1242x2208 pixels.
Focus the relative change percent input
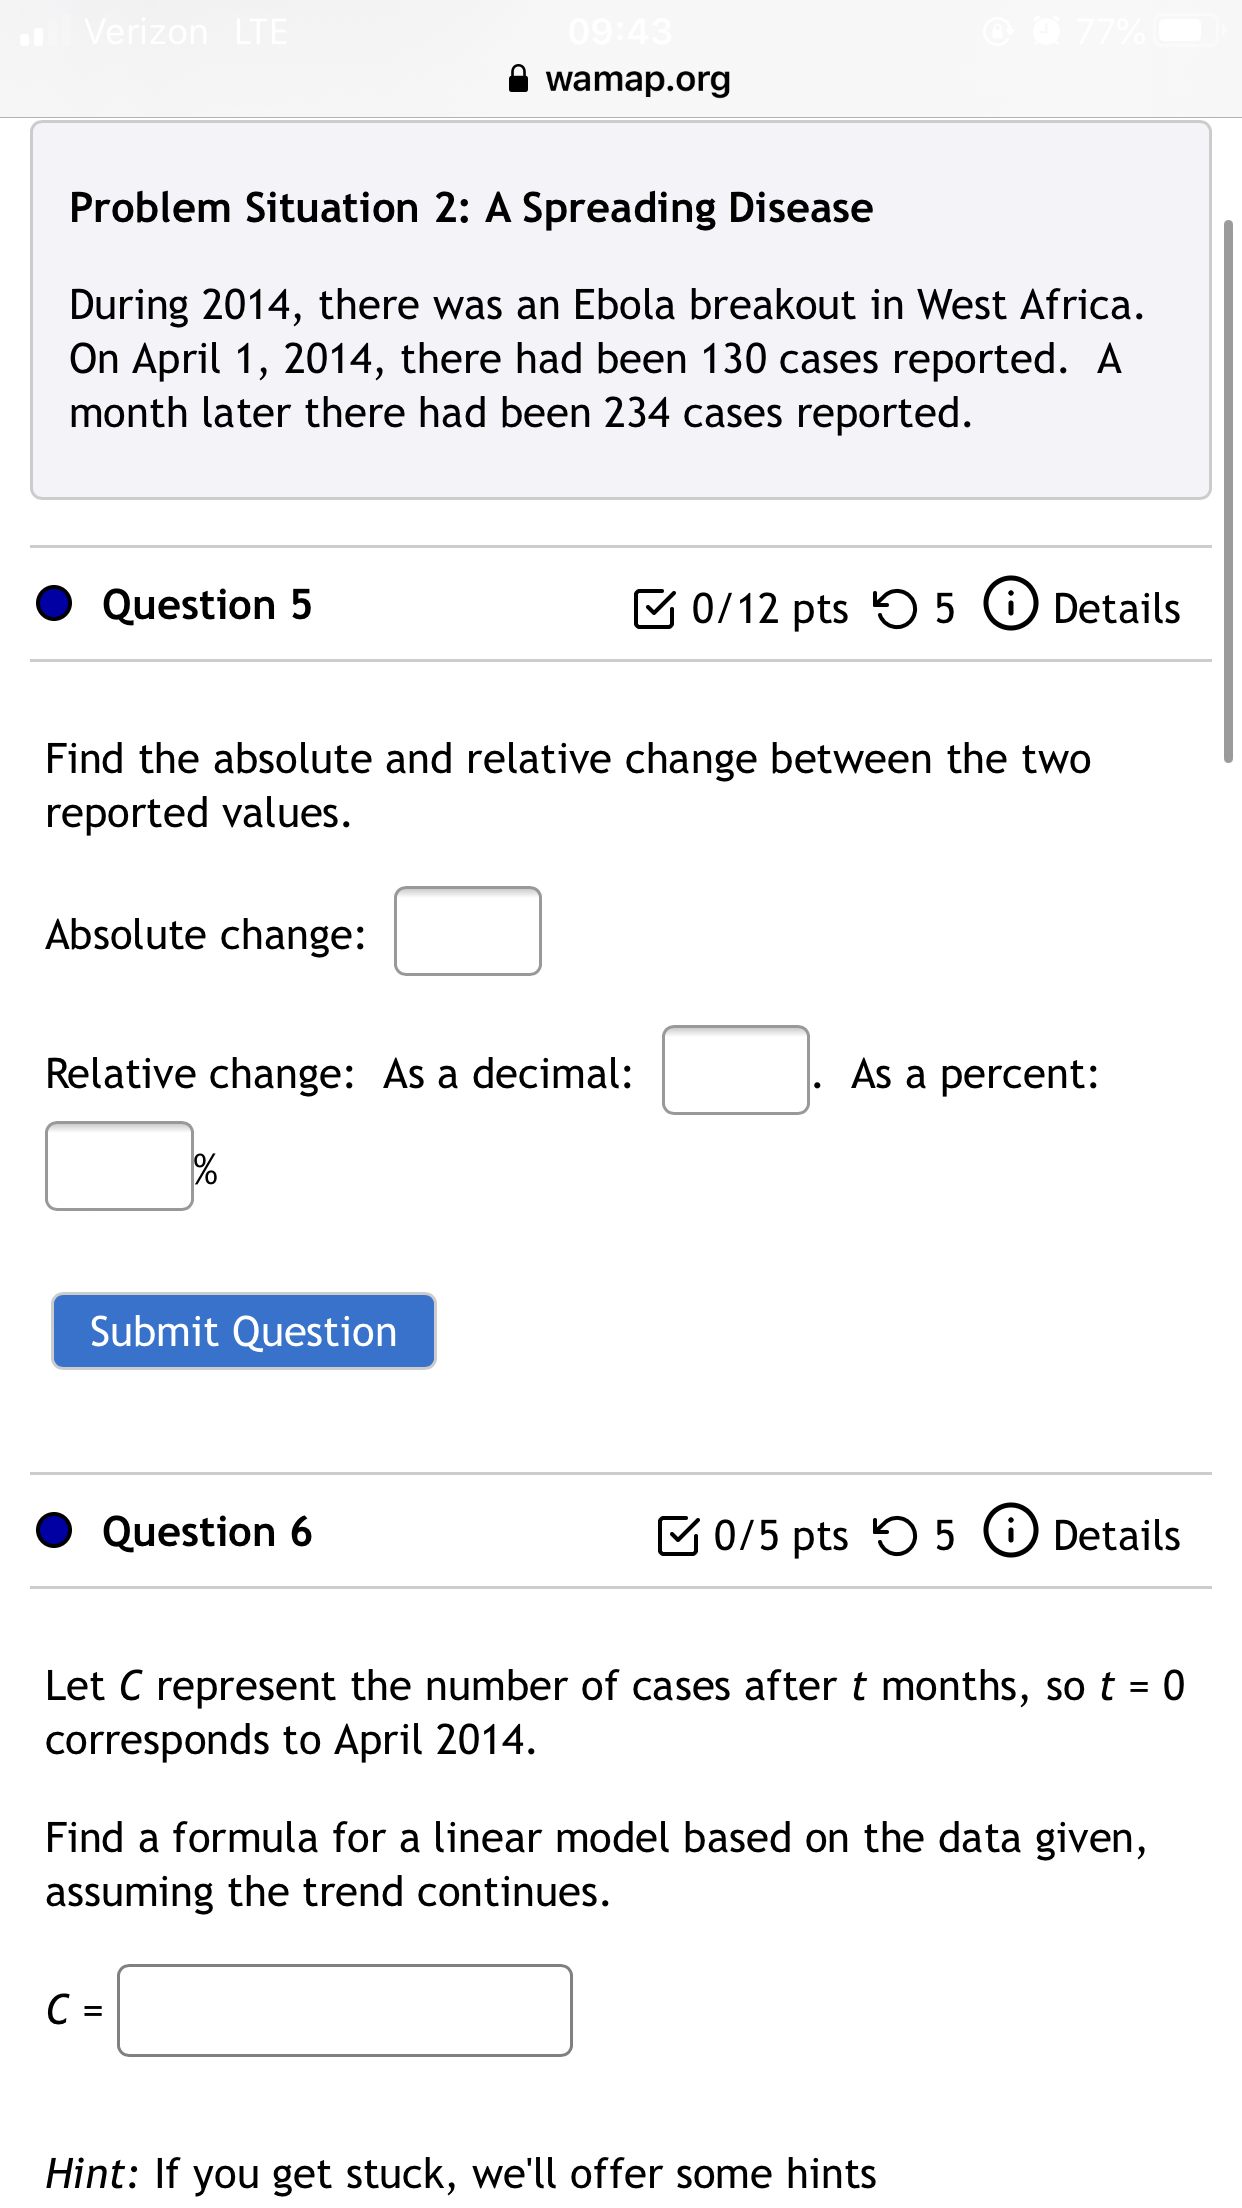click(x=119, y=1166)
